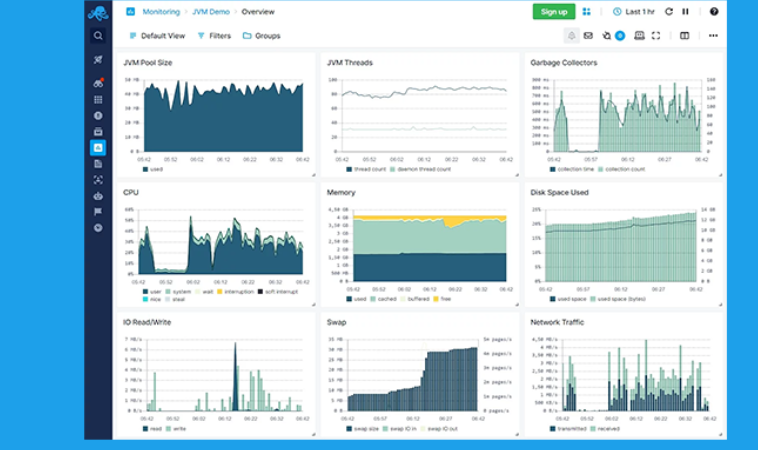Screen dimensions: 758x450
Task: Pause live updates with the pause icon
Action: click(x=686, y=12)
